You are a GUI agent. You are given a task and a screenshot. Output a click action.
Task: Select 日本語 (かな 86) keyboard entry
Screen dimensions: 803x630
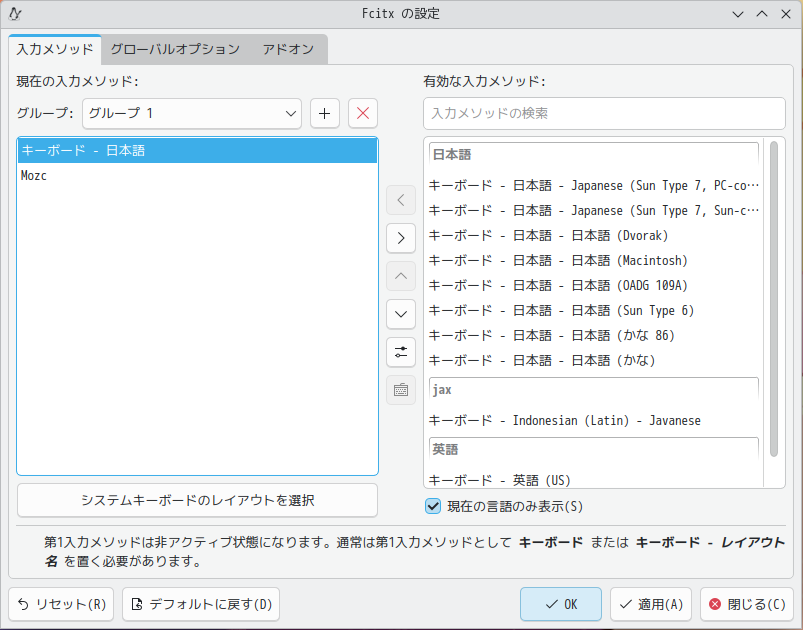[x=593, y=335]
